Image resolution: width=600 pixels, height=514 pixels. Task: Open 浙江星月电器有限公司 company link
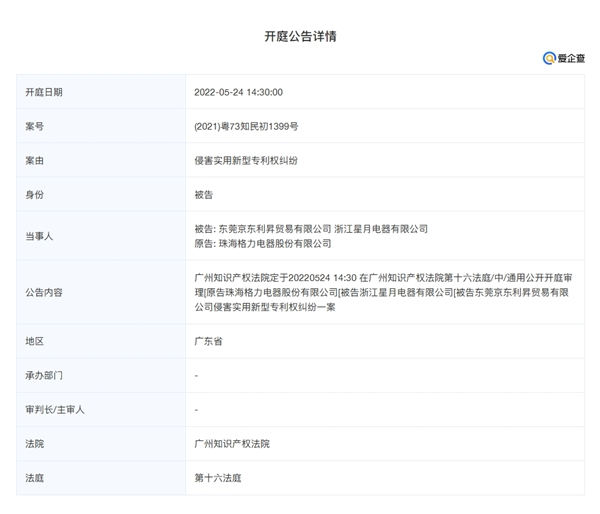(x=381, y=229)
